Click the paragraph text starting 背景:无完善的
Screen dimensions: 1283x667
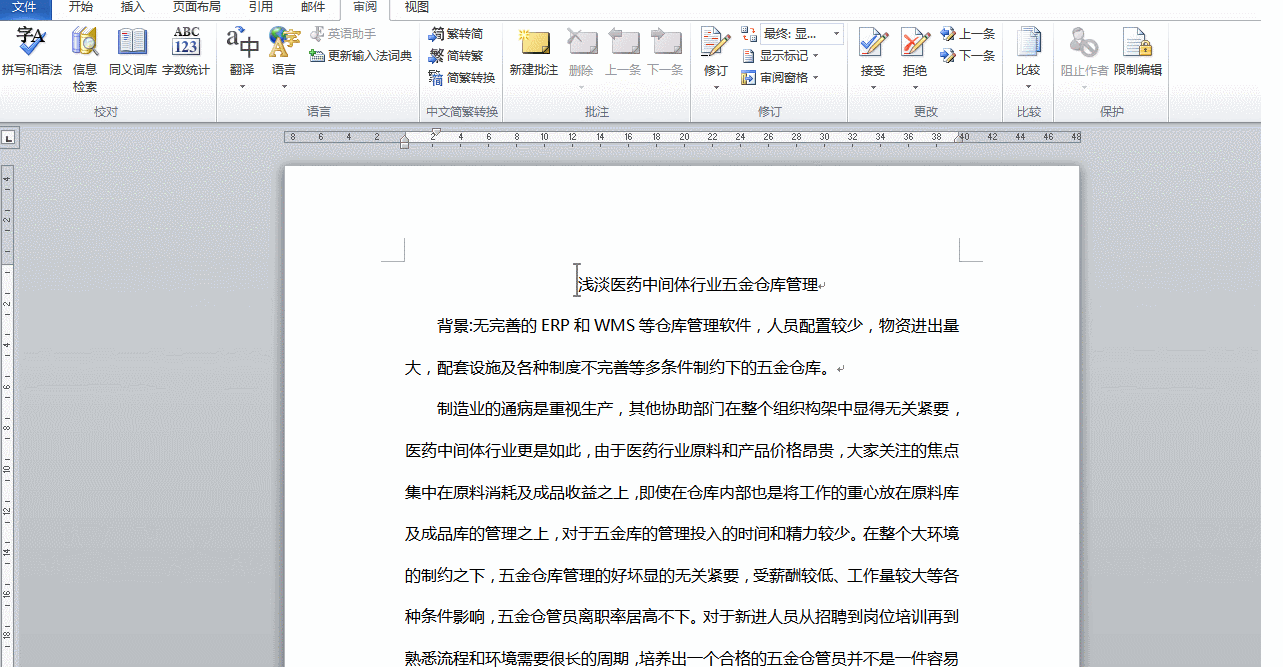[x=682, y=347]
